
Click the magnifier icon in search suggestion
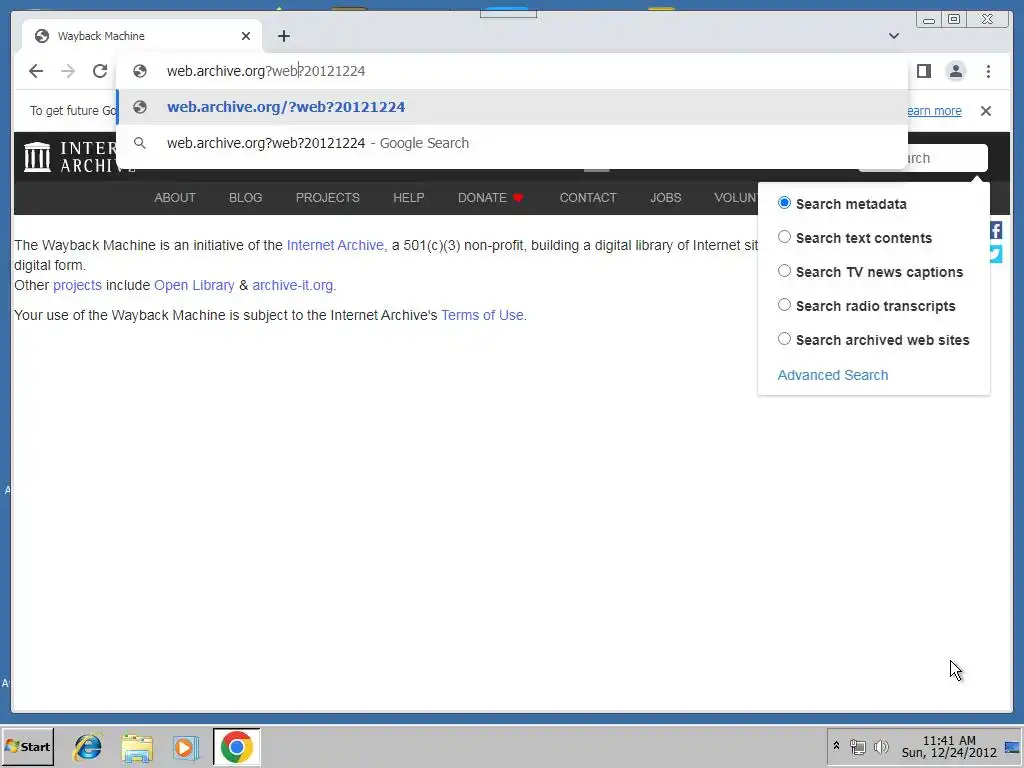(140, 143)
